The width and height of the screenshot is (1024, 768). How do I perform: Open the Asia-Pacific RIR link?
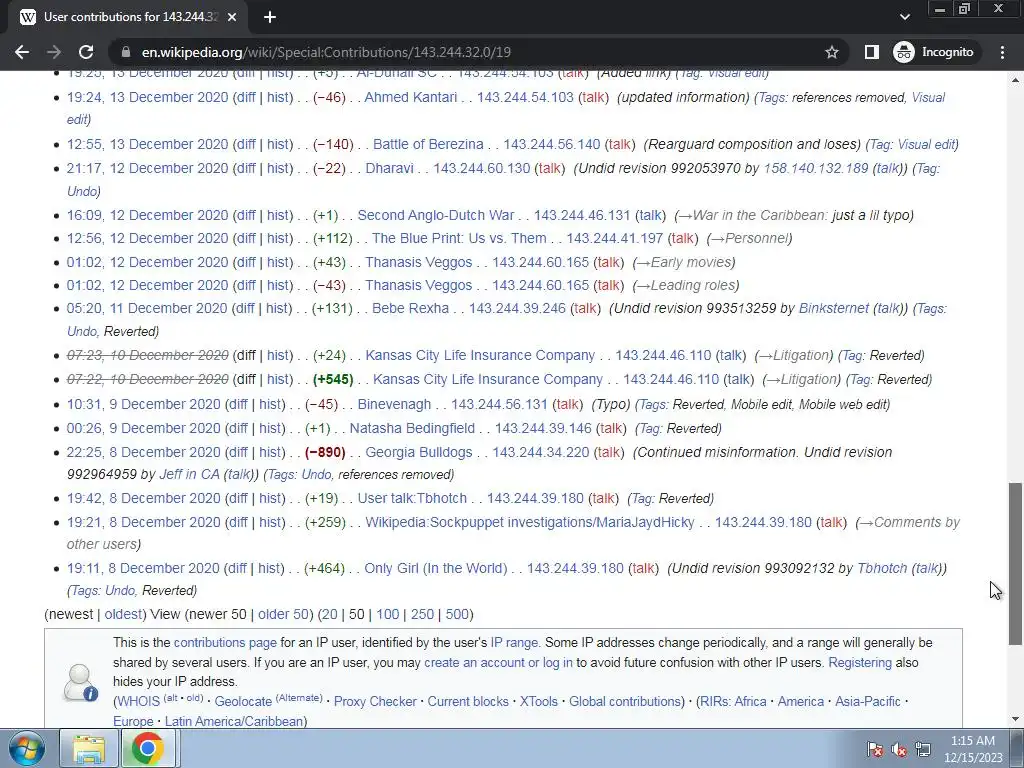[x=867, y=701]
